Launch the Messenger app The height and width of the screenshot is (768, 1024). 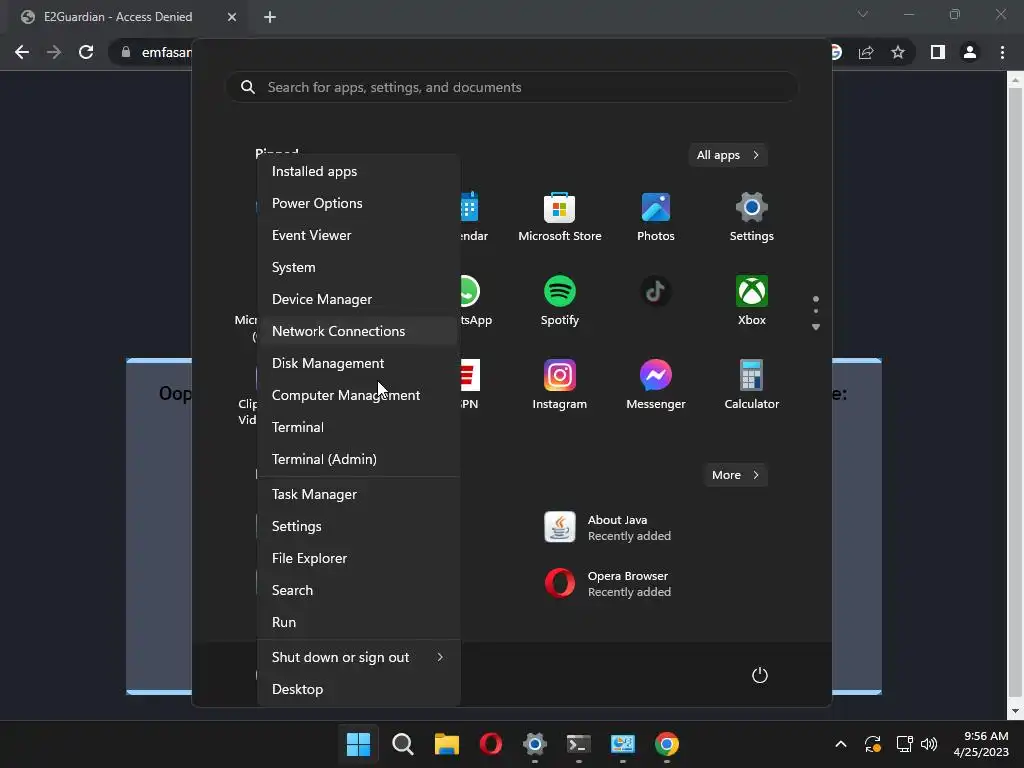click(656, 385)
